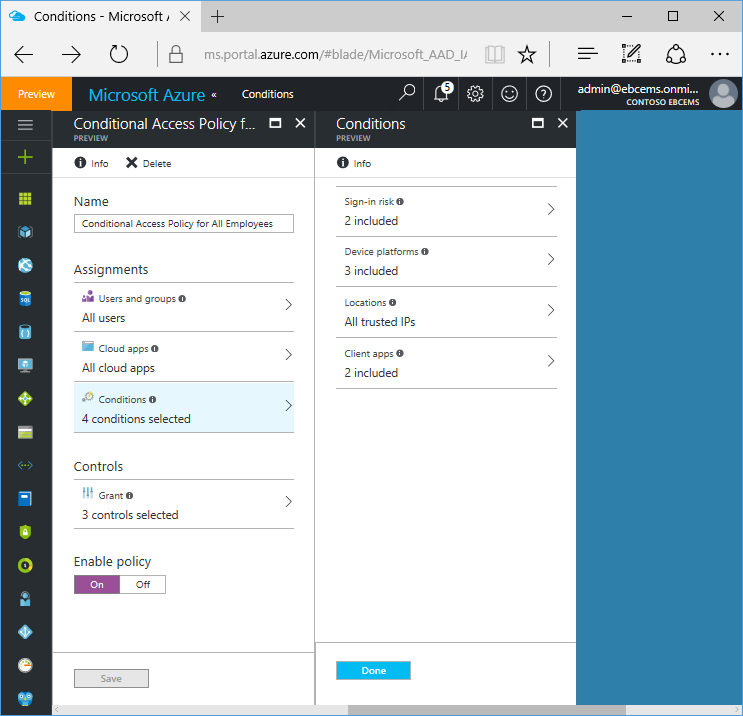743x716 pixels.
Task: Click Sign-in risk info tooltip icon
Action: pyautogui.click(x=400, y=201)
